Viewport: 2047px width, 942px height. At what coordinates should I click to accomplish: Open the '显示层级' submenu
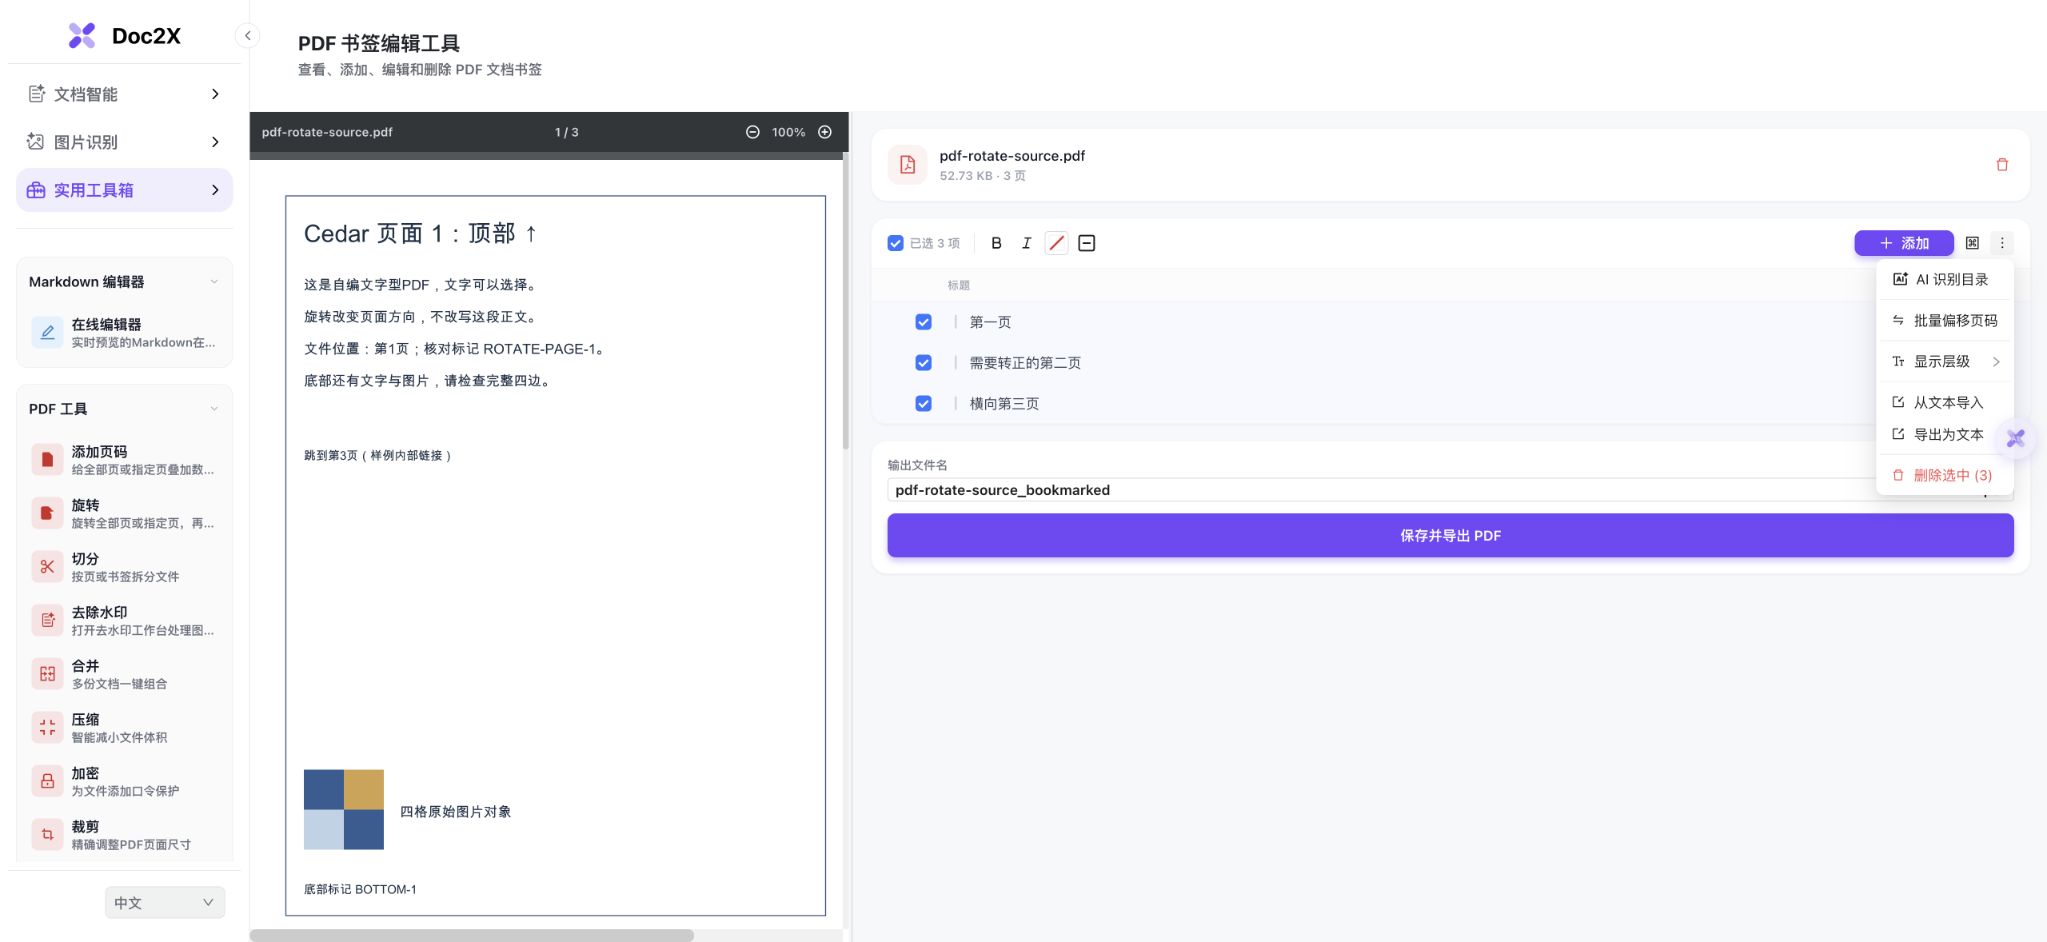tap(1945, 362)
